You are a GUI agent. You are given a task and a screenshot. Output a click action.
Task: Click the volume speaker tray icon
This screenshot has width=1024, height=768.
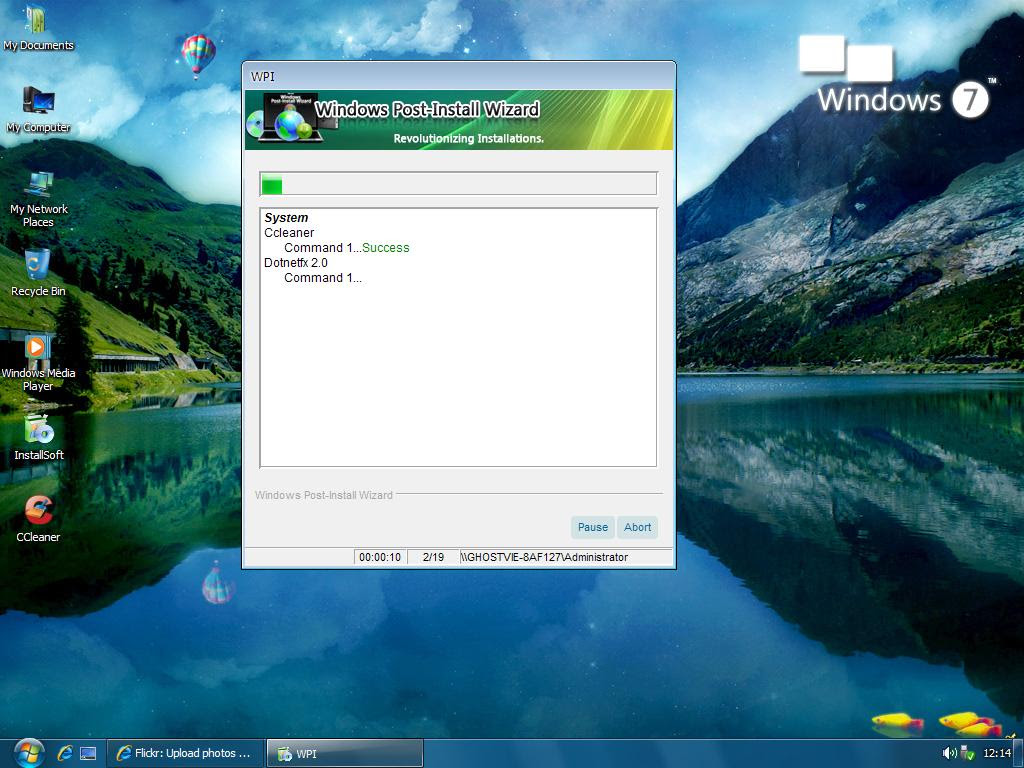pyautogui.click(x=950, y=753)
